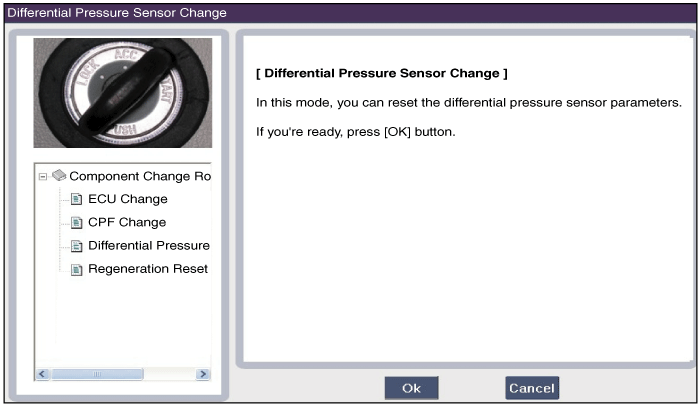Click the Differential Pressure Sensor Change title bar
Image resolution: width=700 pixels, height=406 pixels.
click(x=350, y=13)
